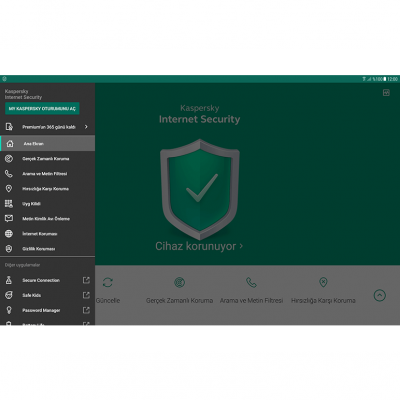The height and width of the screenshot is (400, 400).
Task: Click the reports icon at top right
Action: pyautogui.click(x=386, y=93)
